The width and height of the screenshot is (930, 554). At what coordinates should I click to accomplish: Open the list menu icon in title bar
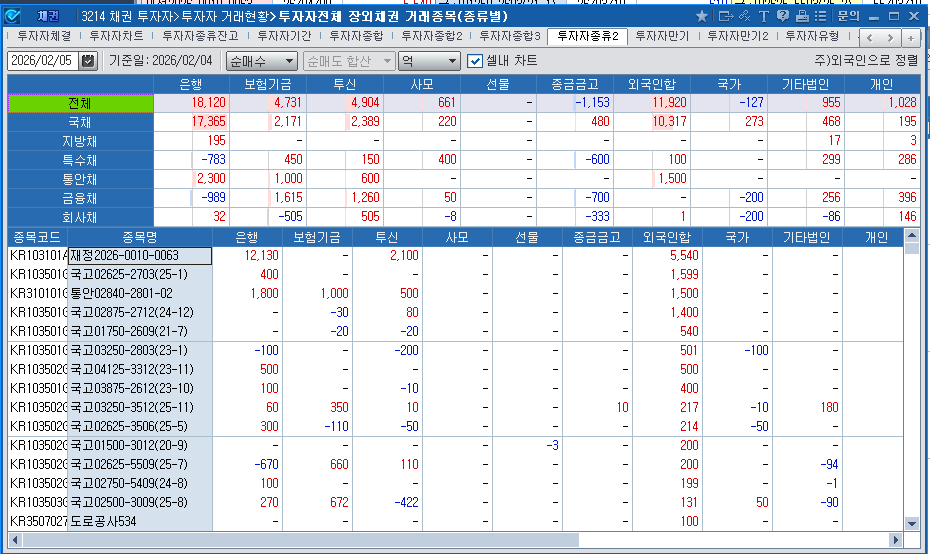click(x=820, y=17)
